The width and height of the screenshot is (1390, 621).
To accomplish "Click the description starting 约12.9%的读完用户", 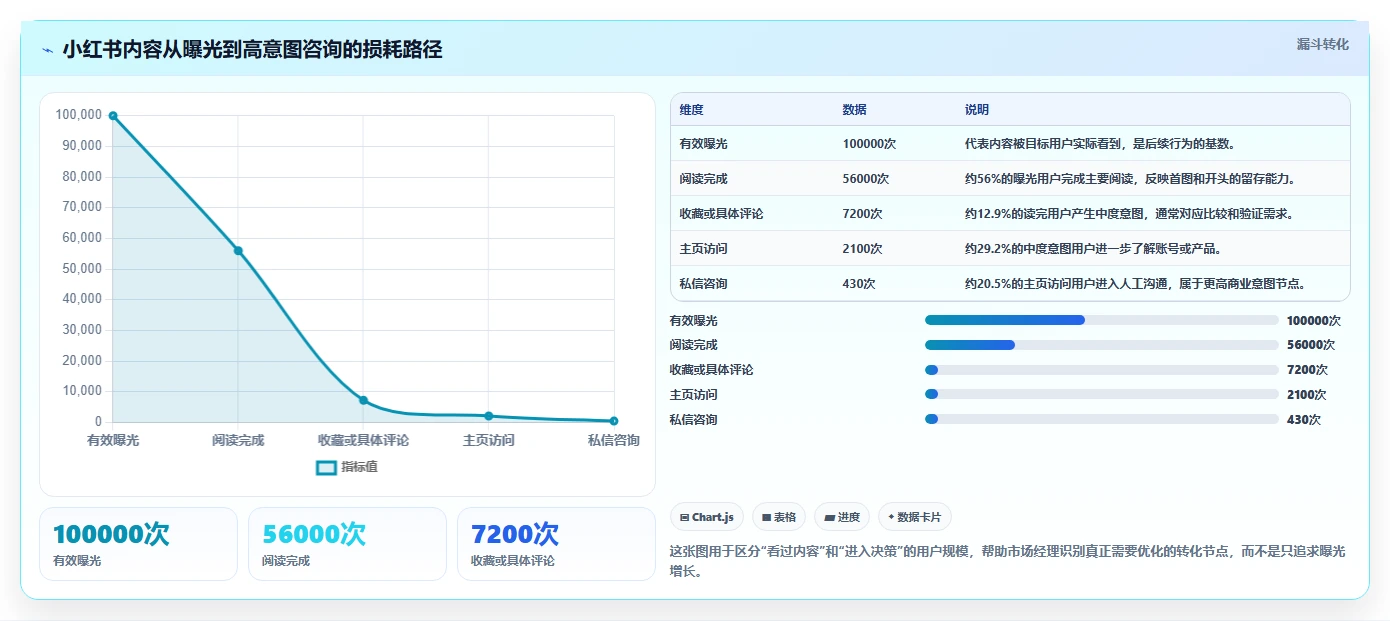I will [x=1130, y=214].
